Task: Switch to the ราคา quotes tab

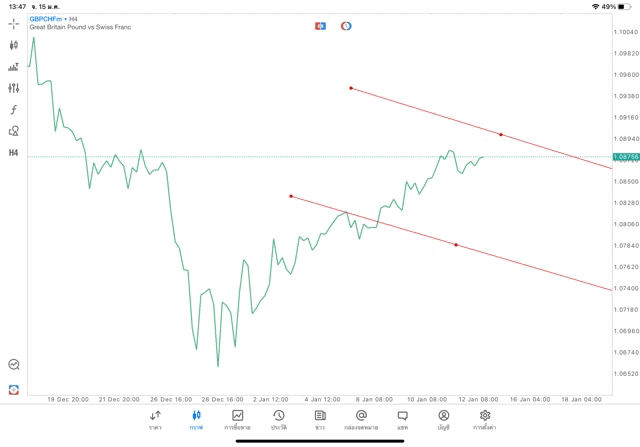Action: tap(155, 419)
